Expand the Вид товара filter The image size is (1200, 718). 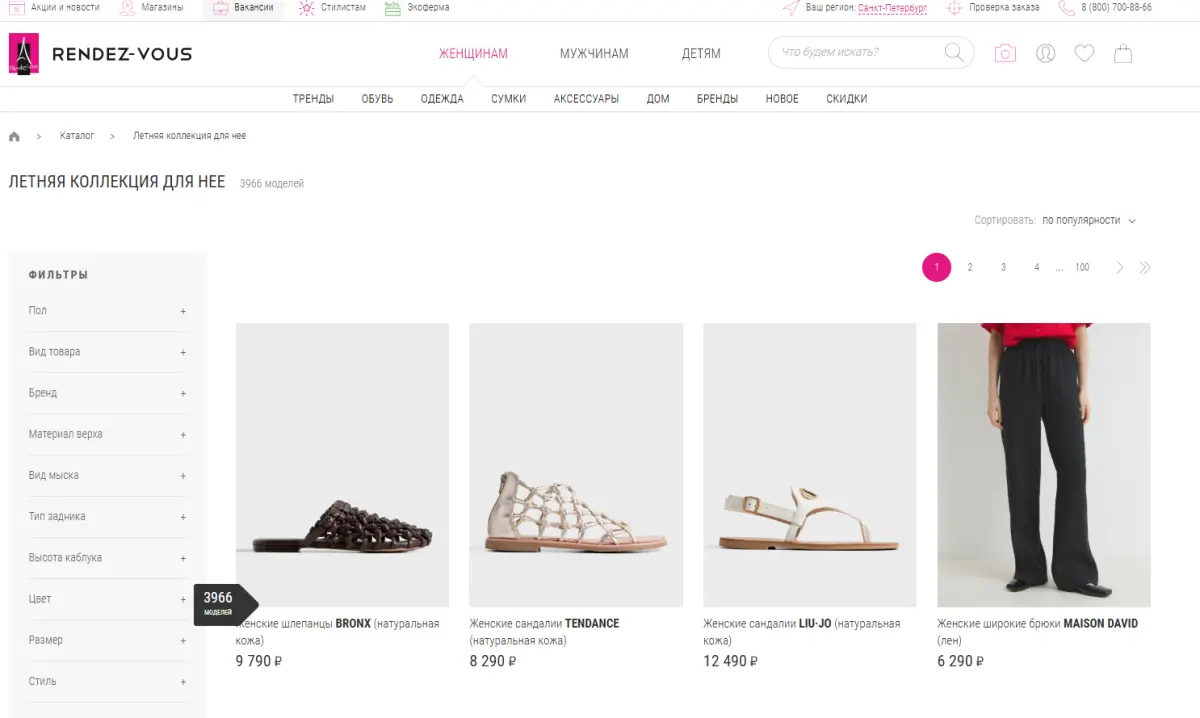107,352
